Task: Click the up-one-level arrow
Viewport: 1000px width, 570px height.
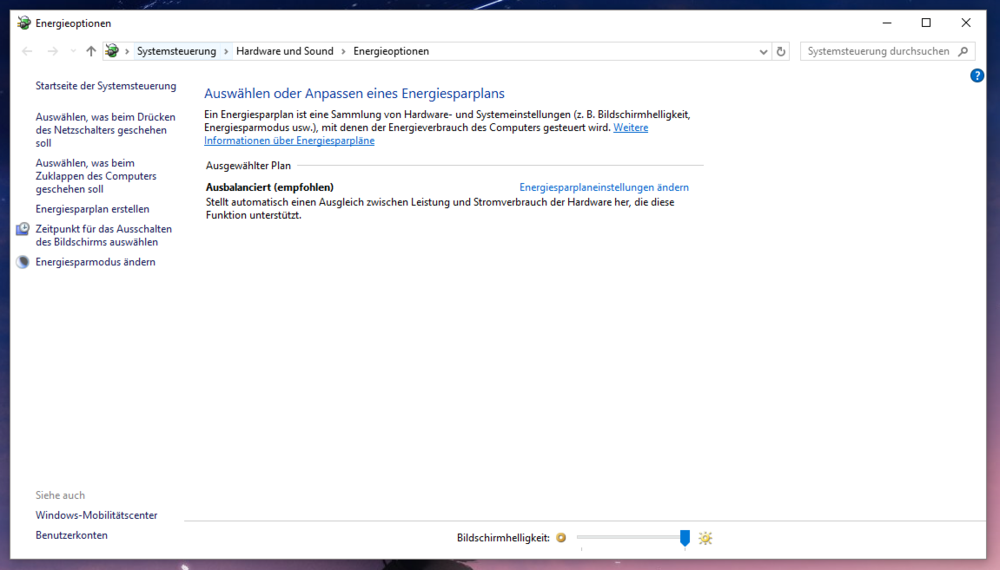Action: point(91,51)
